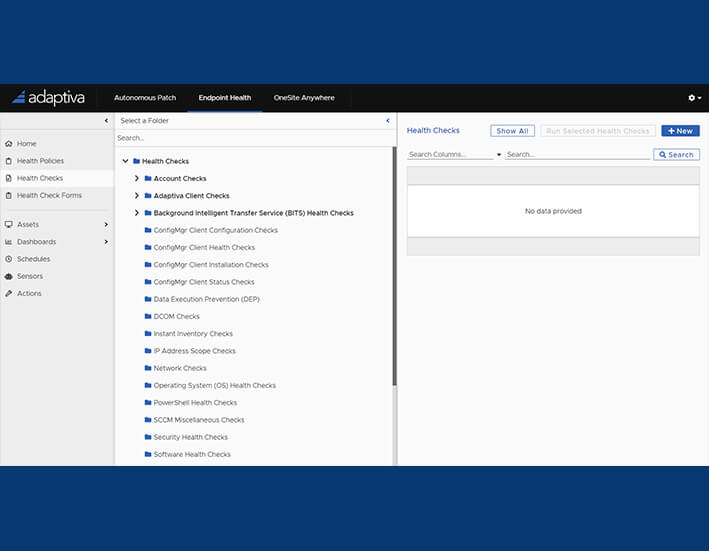This screenshot has width=709, height=551.
Task: Go to Schedules in the sidebar
Action: point(33,259)
